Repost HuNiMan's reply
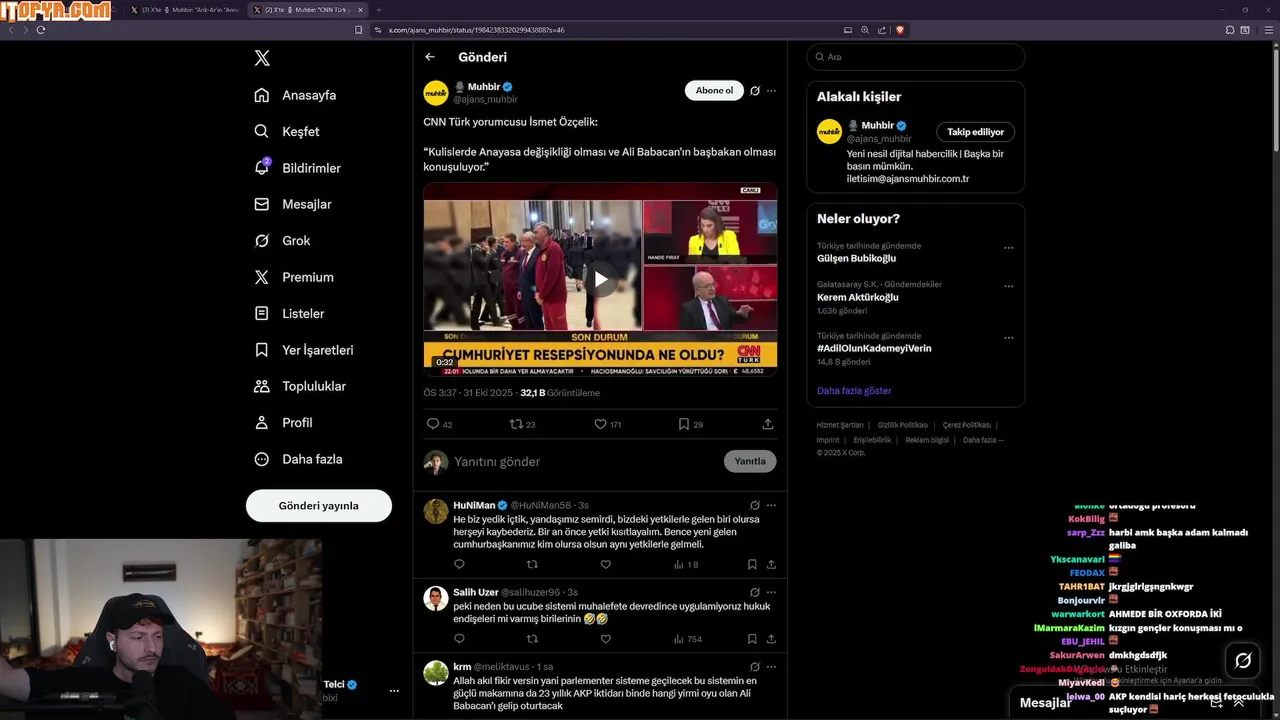 pos(532,565)
